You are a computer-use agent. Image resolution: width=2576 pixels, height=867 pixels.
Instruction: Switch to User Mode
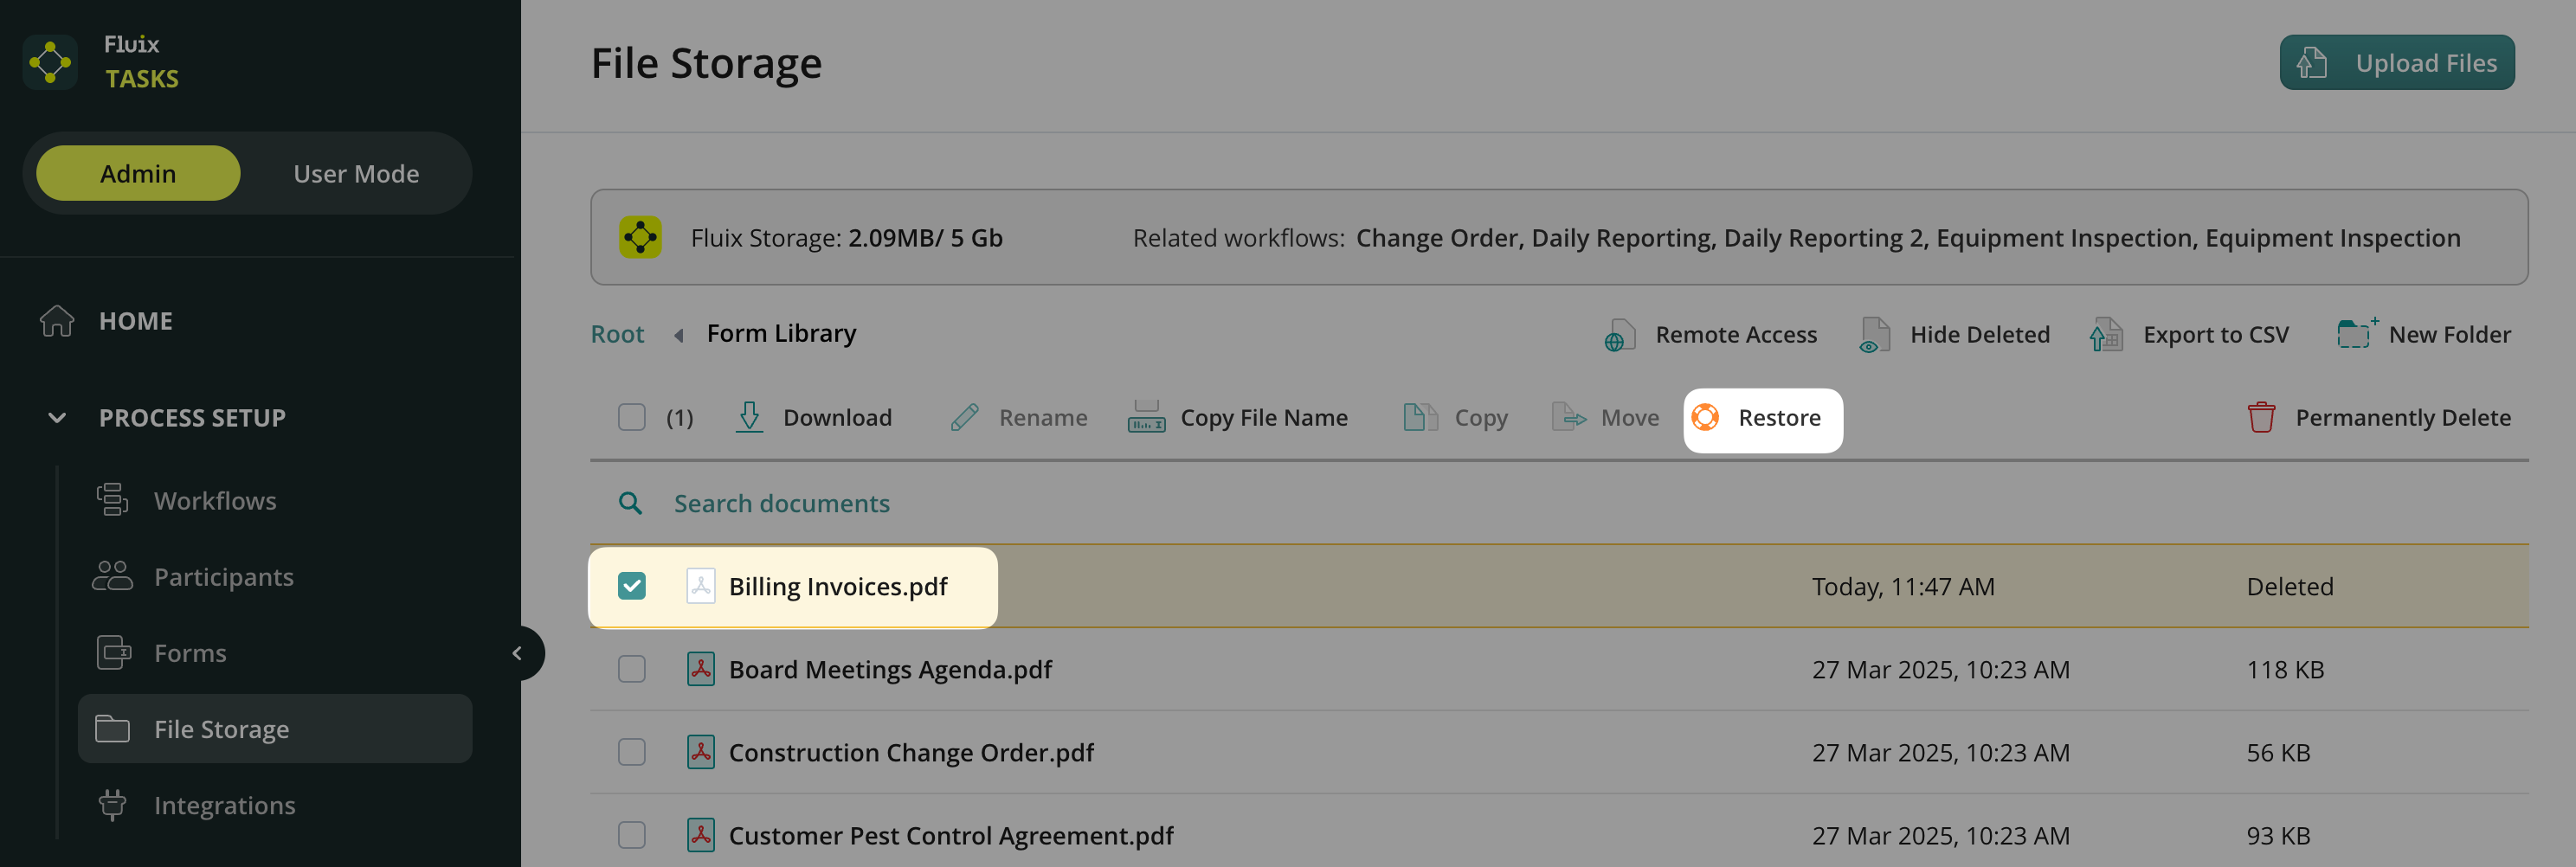pyautogui.click(x=356, y=174)
